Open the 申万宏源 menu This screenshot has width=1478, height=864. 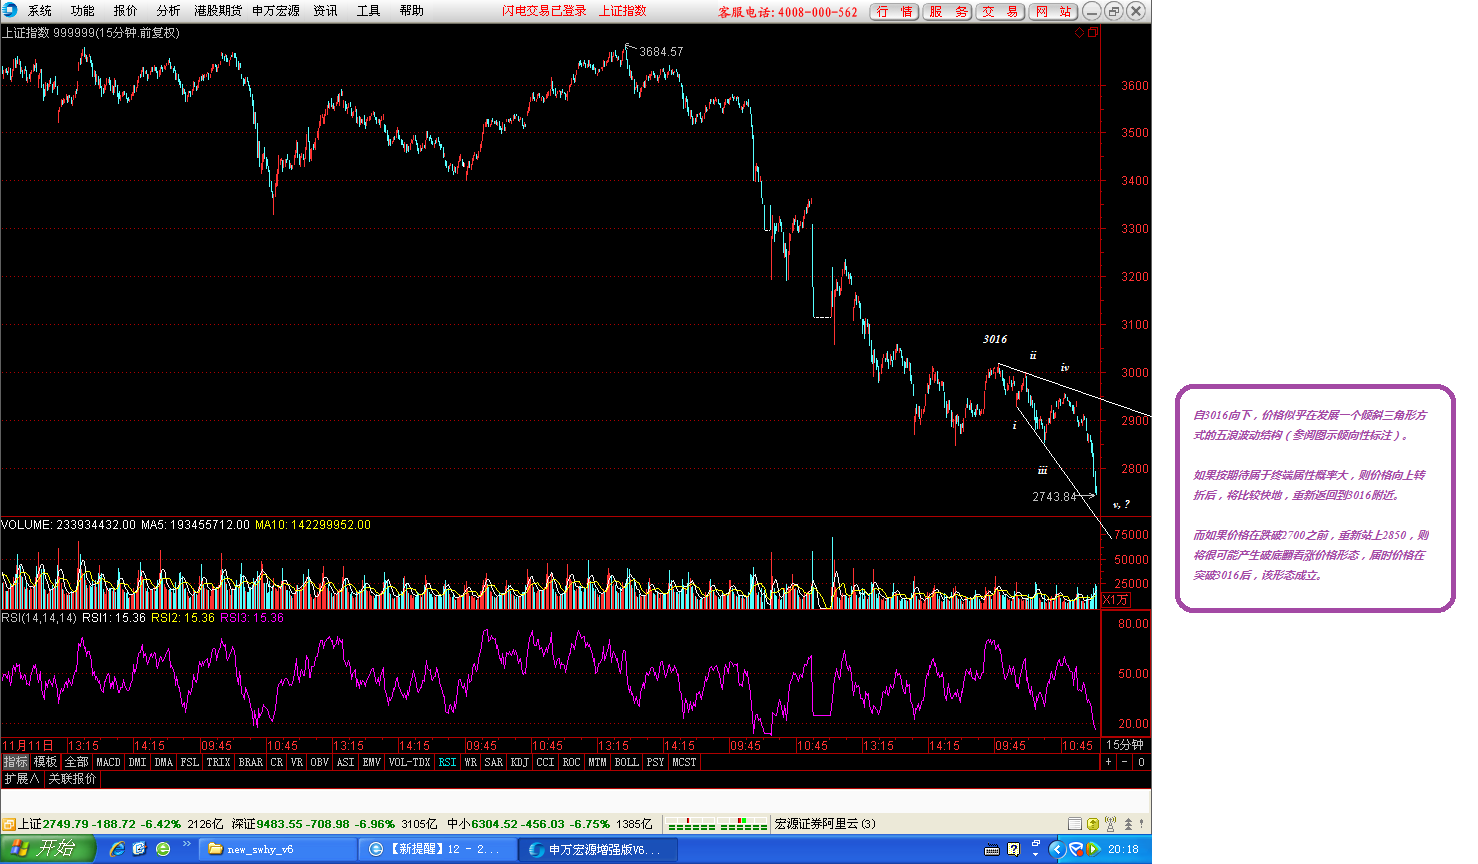[x=276, y=11]
